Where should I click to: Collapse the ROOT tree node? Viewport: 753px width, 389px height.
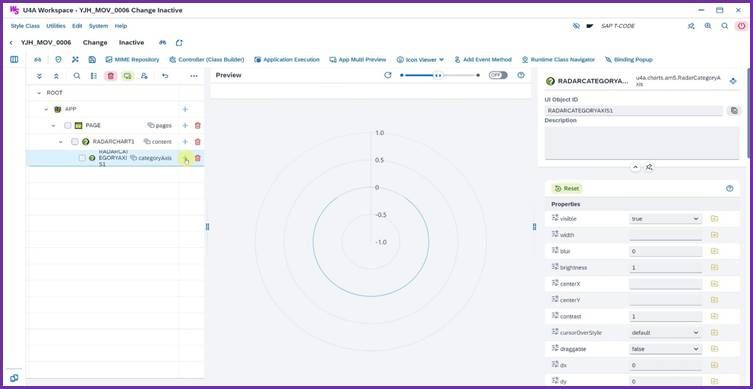click(39, 93)
